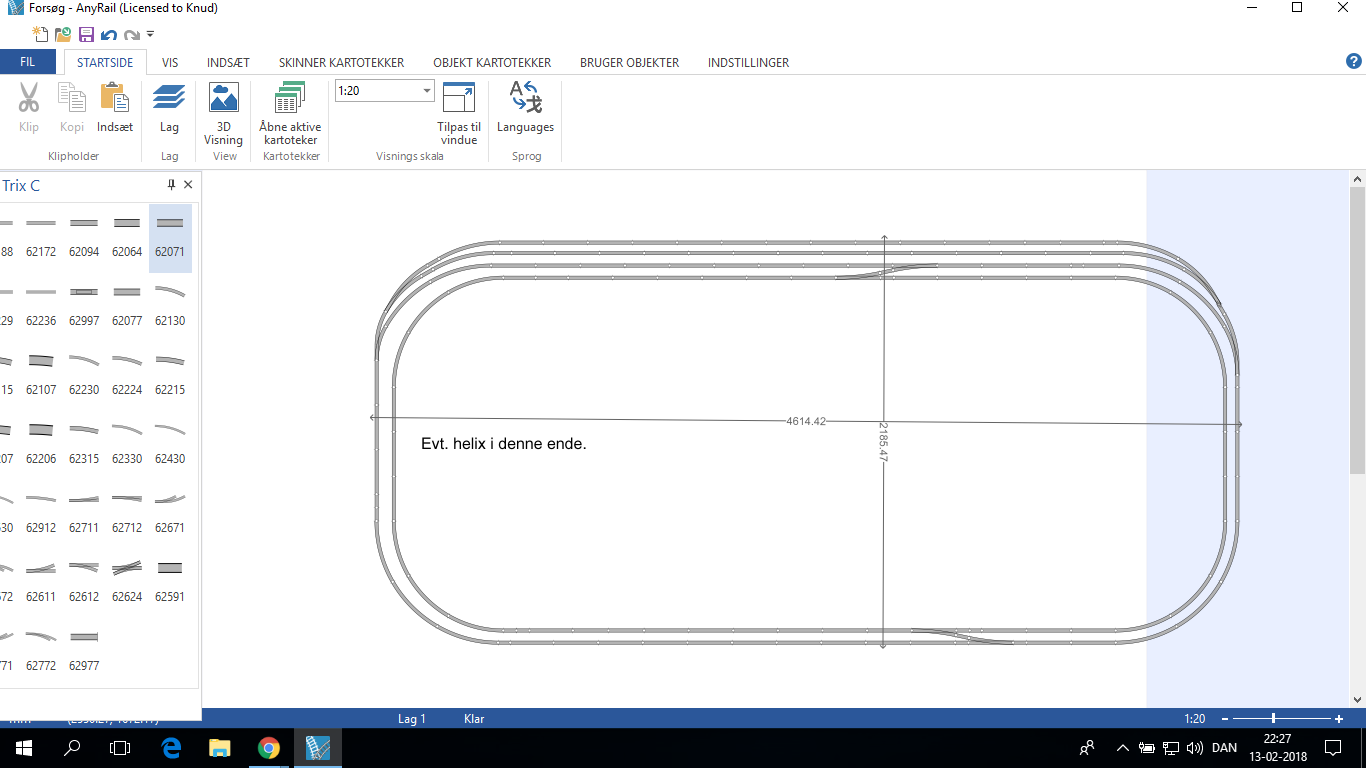Switch to the INDSÆT tab

click(x=228, y=62)
